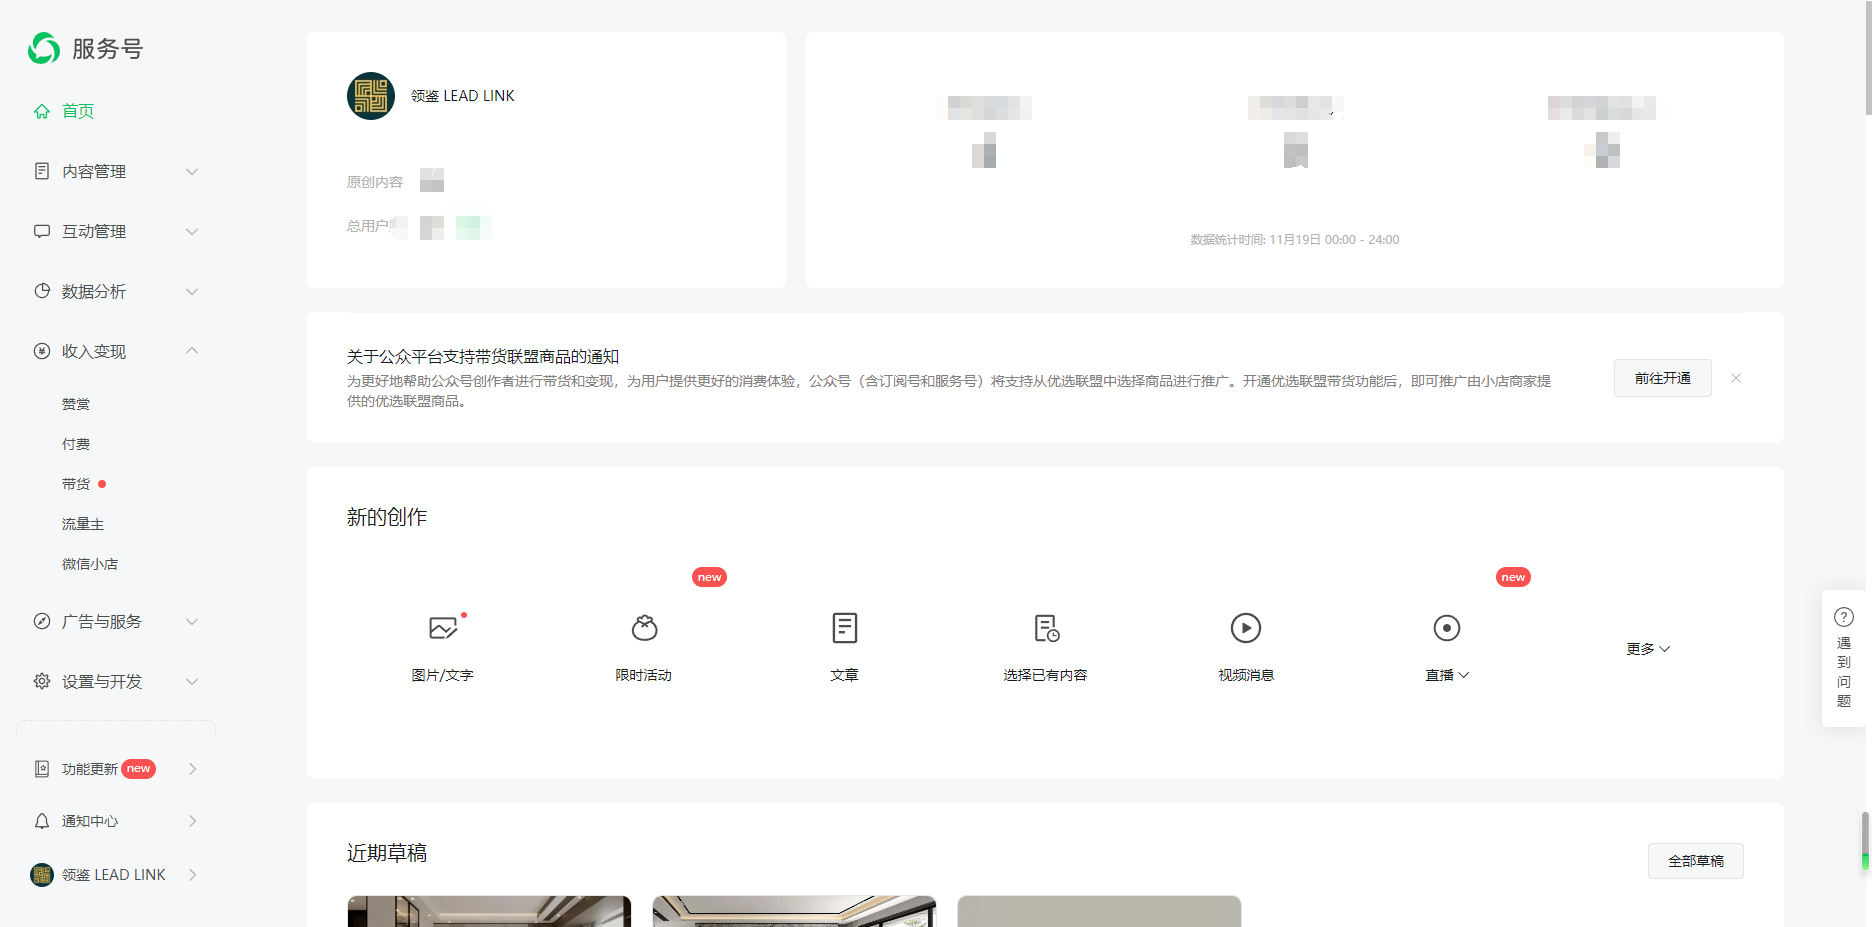Click the 选择已有内容 icon
Screen dimensions: 1872x927
(x=1046, y=628)
